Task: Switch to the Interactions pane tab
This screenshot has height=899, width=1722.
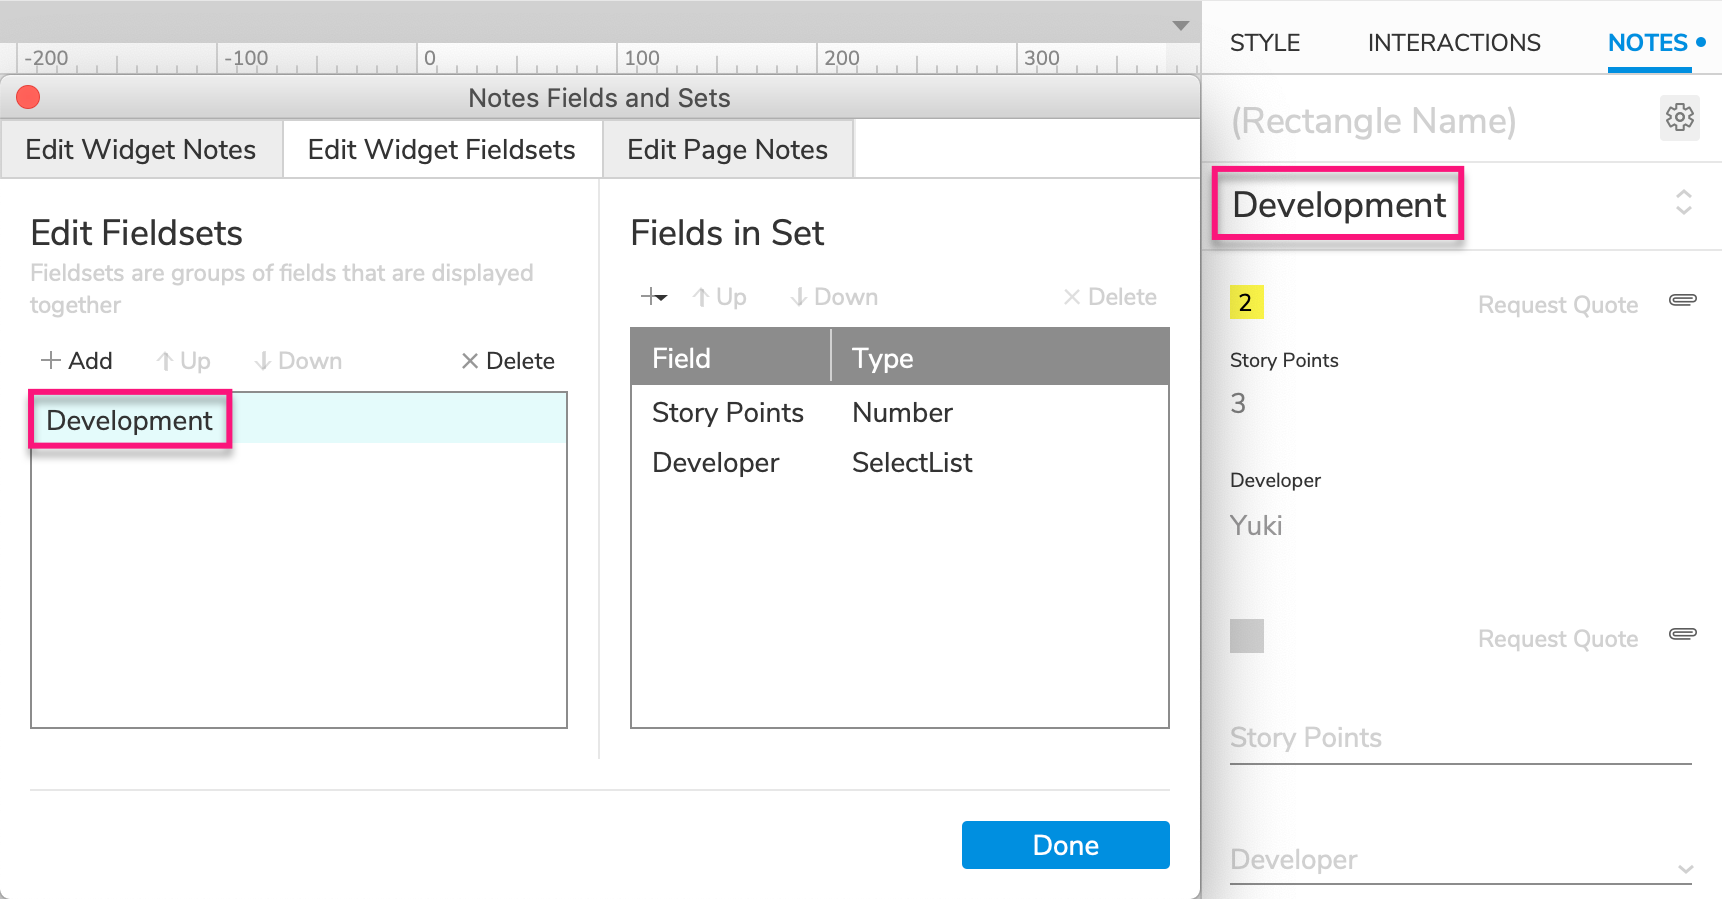Action: [x=1453, y=43]
